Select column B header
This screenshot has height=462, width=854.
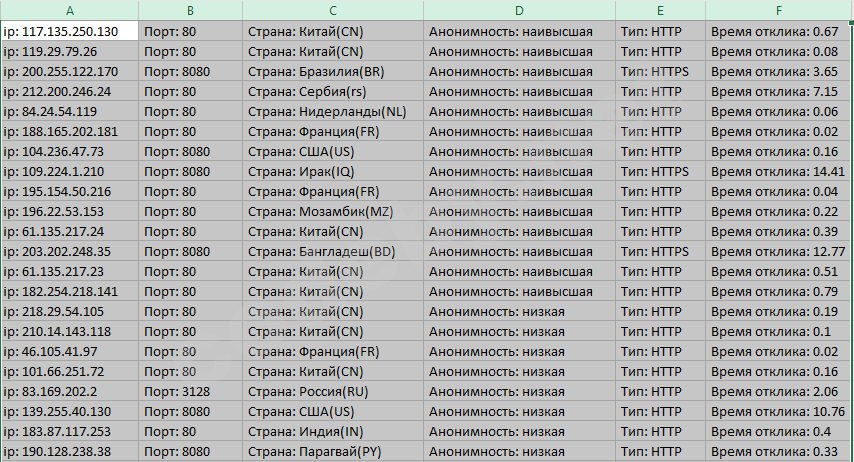coord(189,10)
